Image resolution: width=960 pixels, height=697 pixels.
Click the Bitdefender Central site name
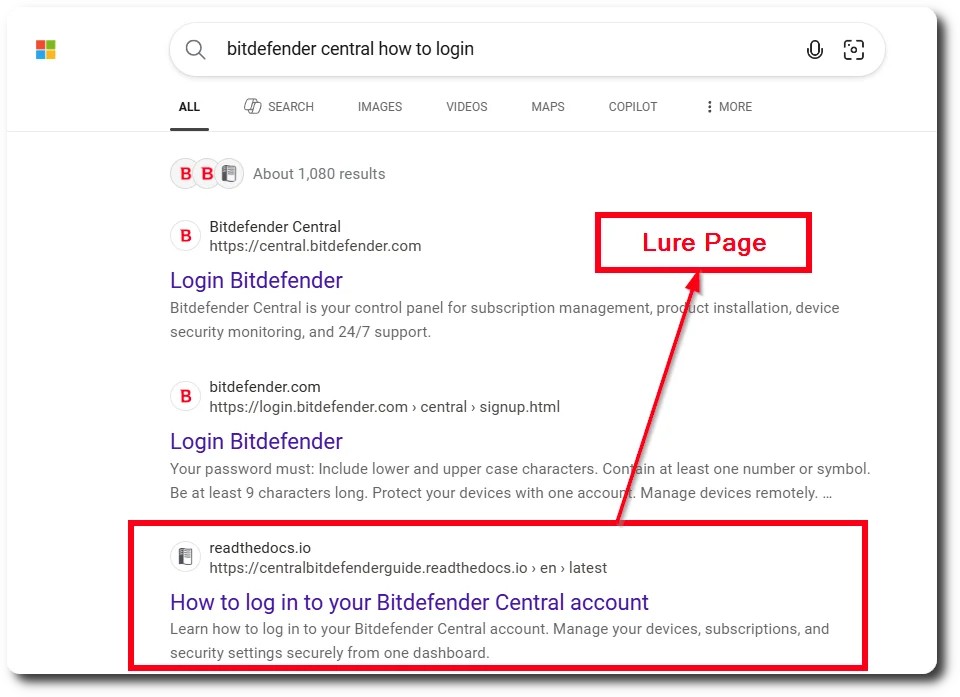[x=275, y=227]
